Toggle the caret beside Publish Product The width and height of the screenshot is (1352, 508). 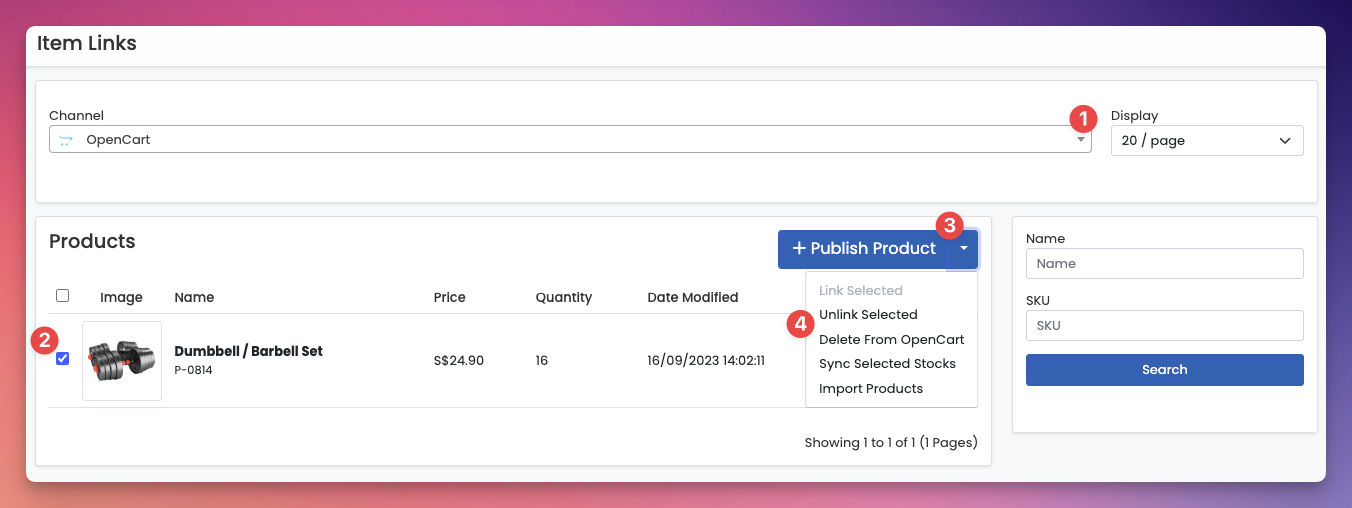(963, 249)
